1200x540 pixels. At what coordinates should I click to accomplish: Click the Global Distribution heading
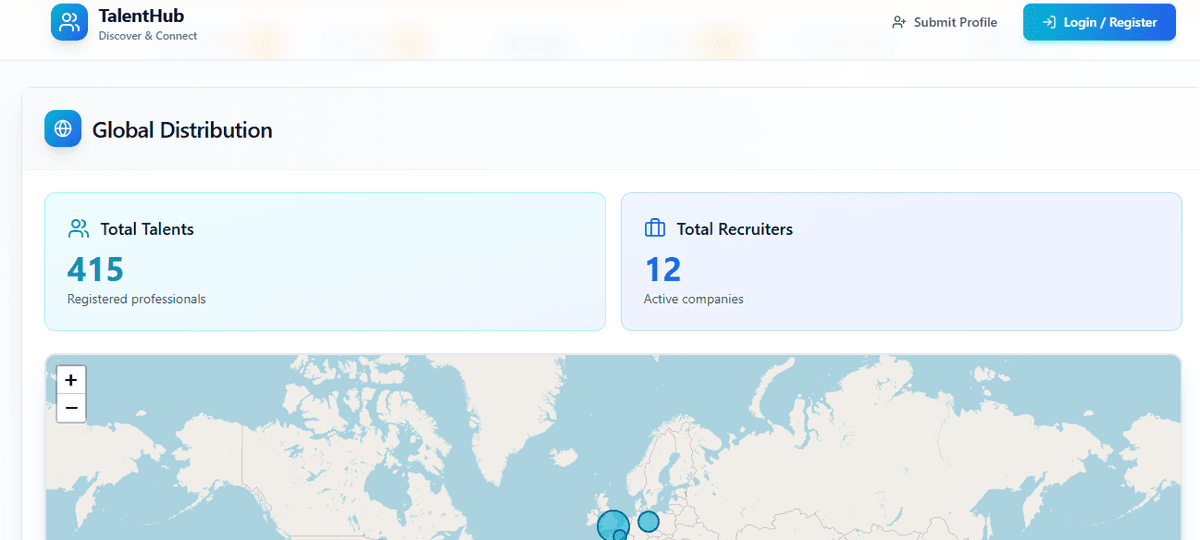pyautogui.click(x=182, y=130)
